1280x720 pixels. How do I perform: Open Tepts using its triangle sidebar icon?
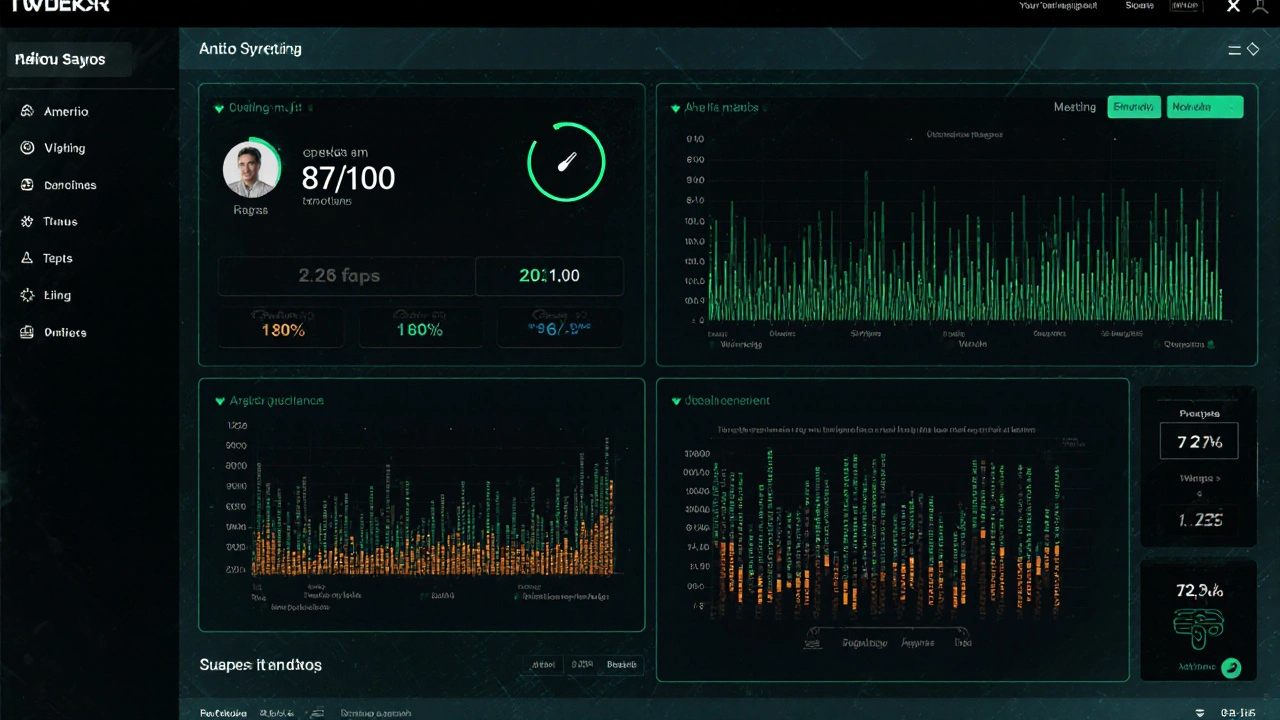point(27,258)
